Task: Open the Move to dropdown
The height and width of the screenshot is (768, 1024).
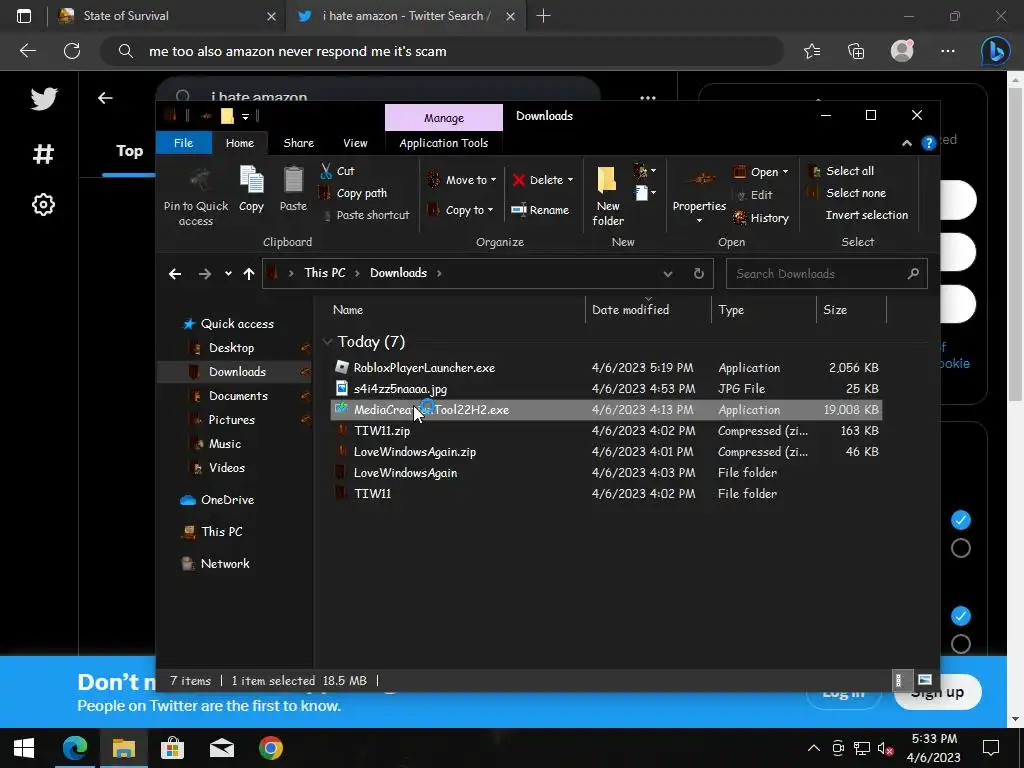Action: [x=461, y=180]
